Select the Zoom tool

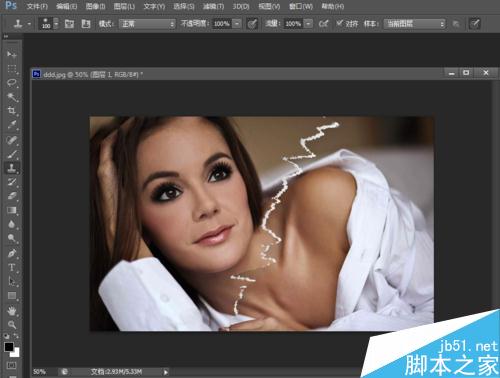tap(12, 325)
